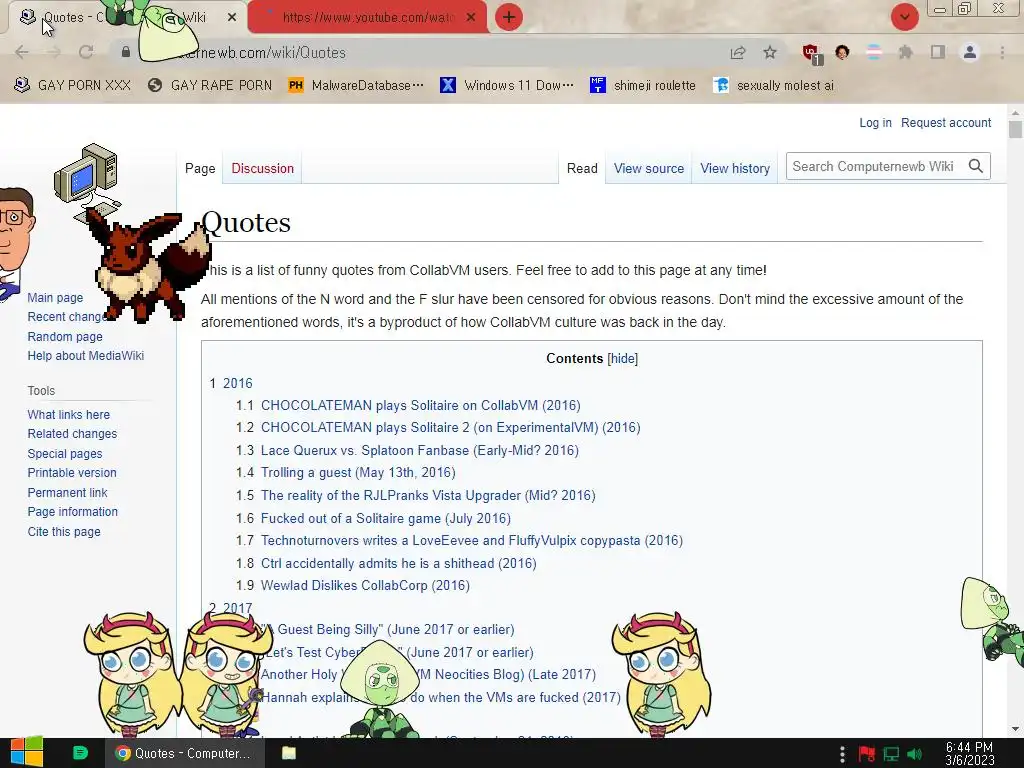Open Wewlad Dislikes CollabCorp (2016) entry

tap(365, 586)
